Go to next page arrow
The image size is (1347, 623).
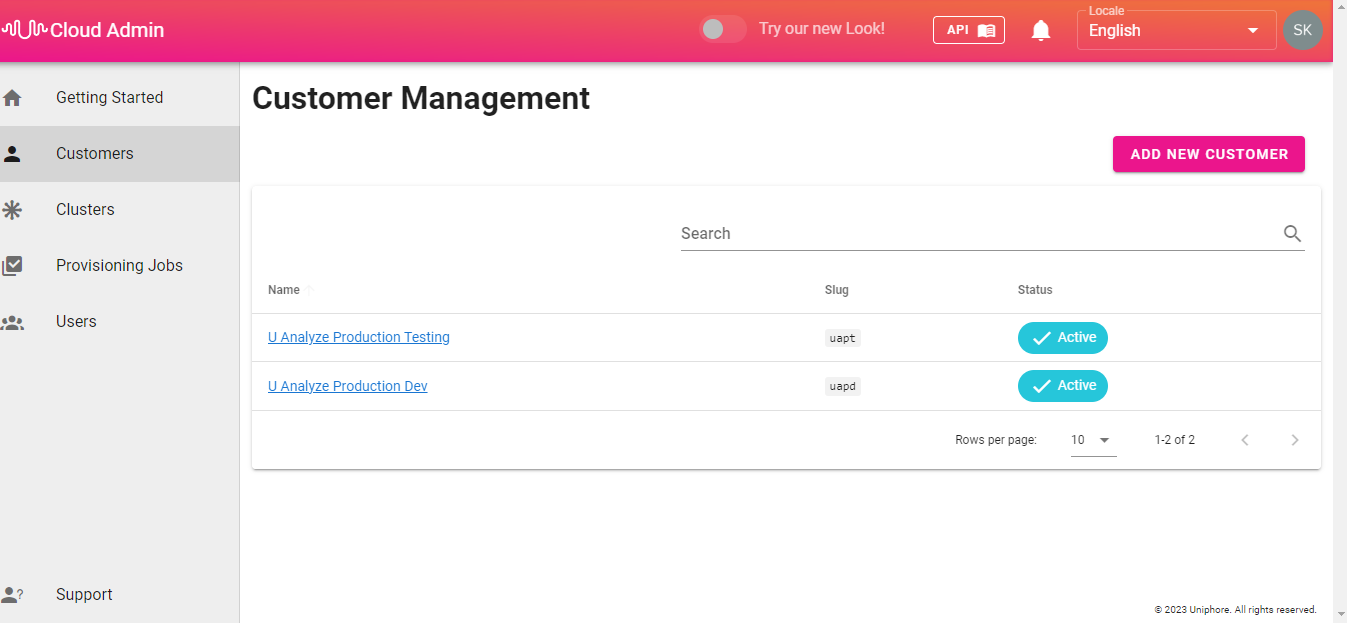[x=1295, y=440]
